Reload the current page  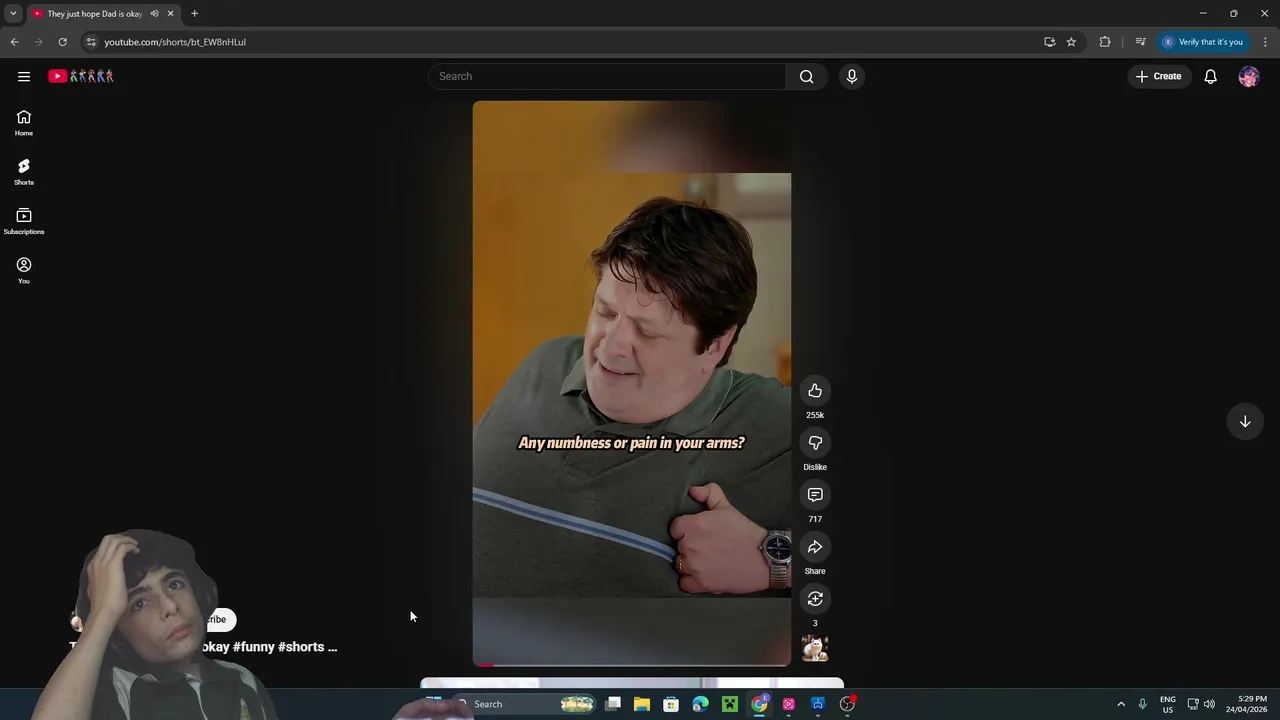click(62, 42)
